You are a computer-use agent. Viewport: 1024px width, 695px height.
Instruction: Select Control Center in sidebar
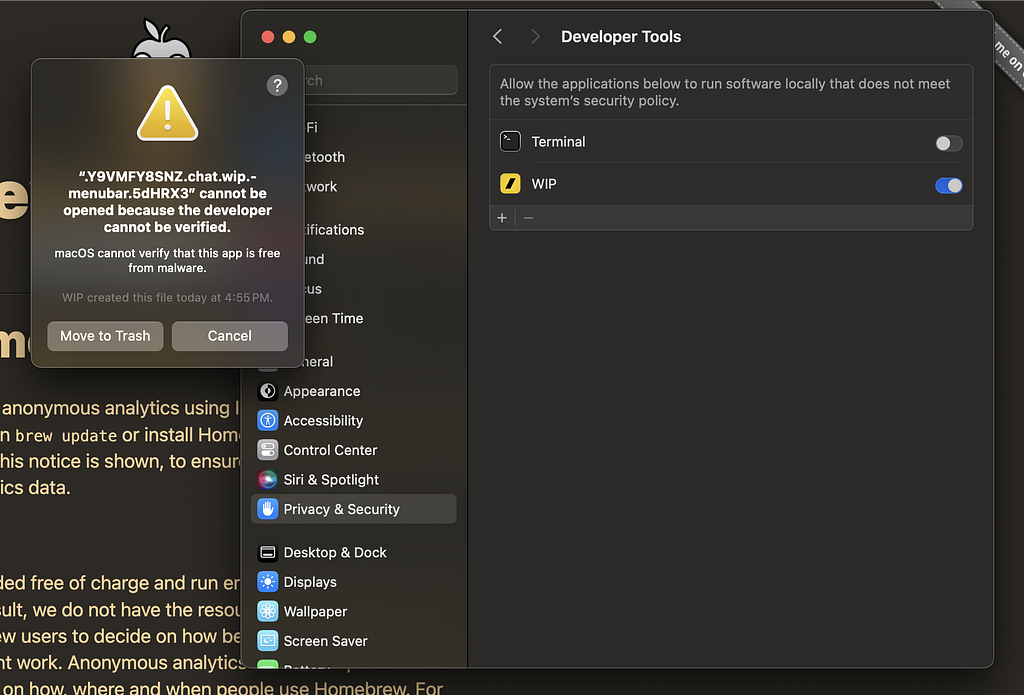pyautogui.click(x=330, y=450)
